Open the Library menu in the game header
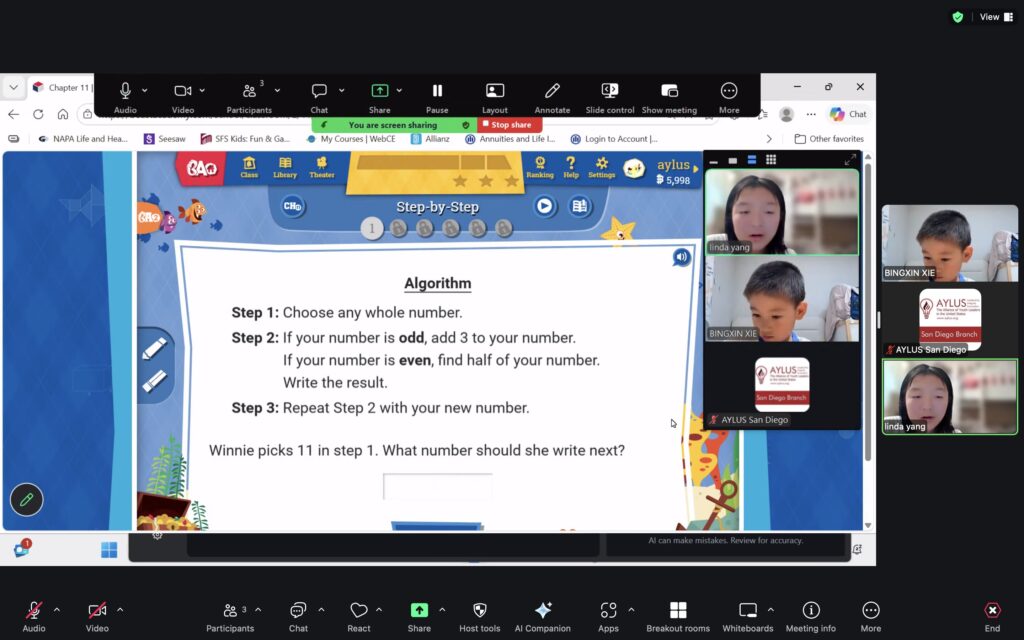Image resolution: width=1024 pixels, height=640 pixels. (285, 167)
